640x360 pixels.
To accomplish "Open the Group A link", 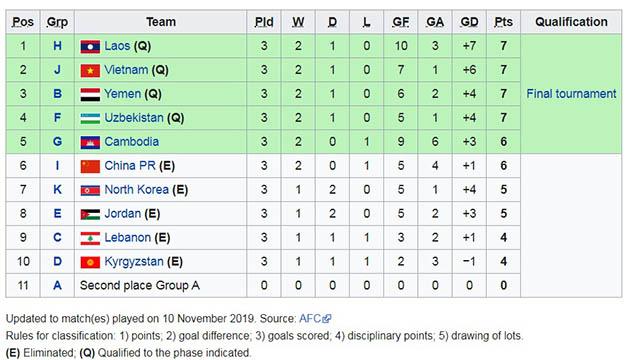I will [x=57, y=285].
